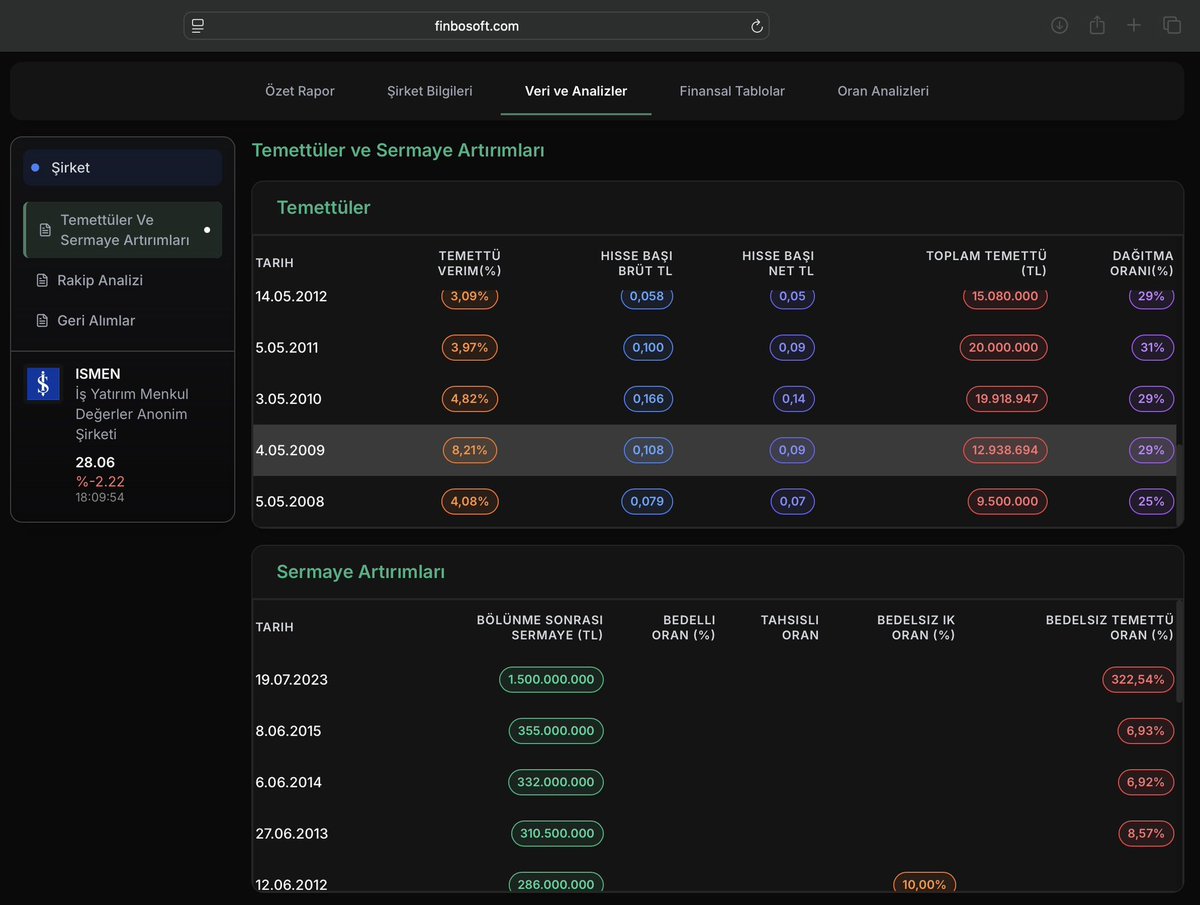Select the 322,54% bonus ratio badge
The width and height of the screenshot is (1200, 905).
[1138, 679]
